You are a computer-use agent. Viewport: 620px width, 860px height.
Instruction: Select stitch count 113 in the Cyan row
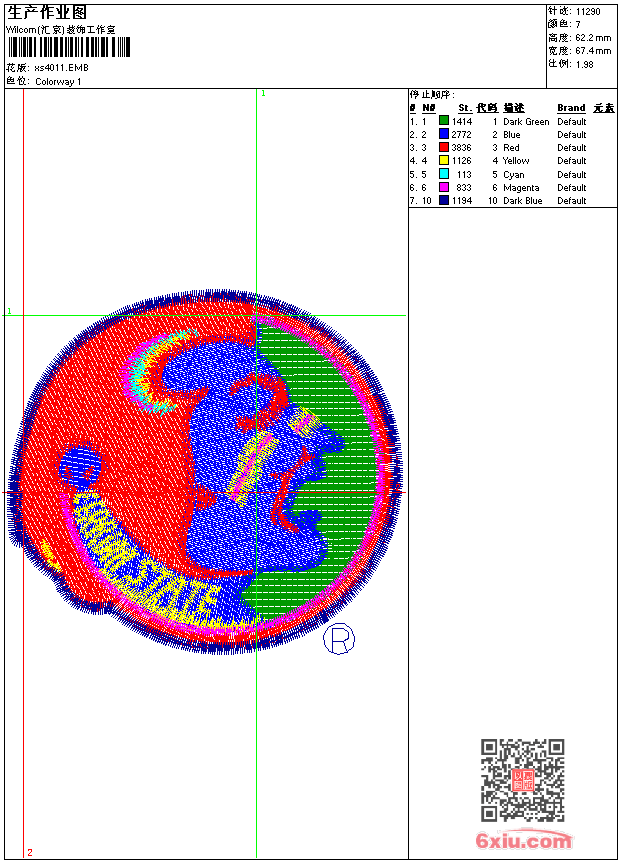point(464,174)
